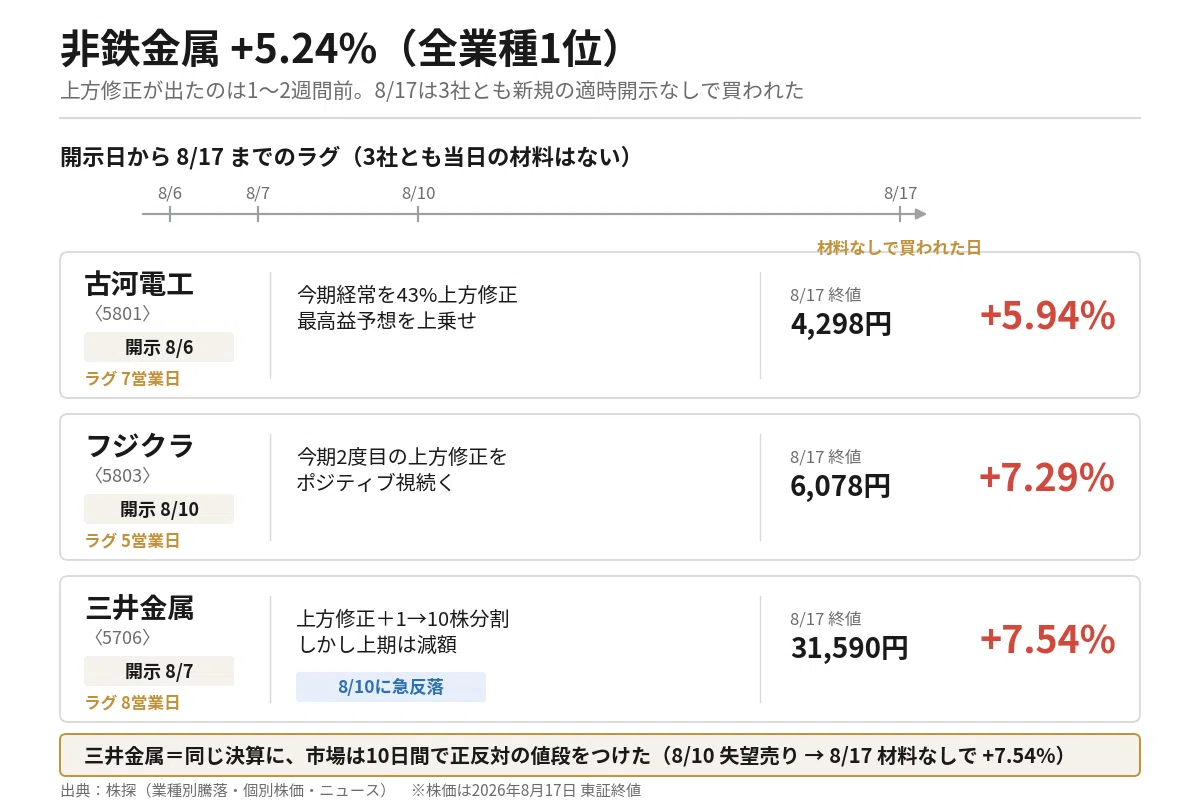Click the 4,298円 closing price
This screenshot has width=1200, height=800.
pyautogui.click(x=841, y=324)
